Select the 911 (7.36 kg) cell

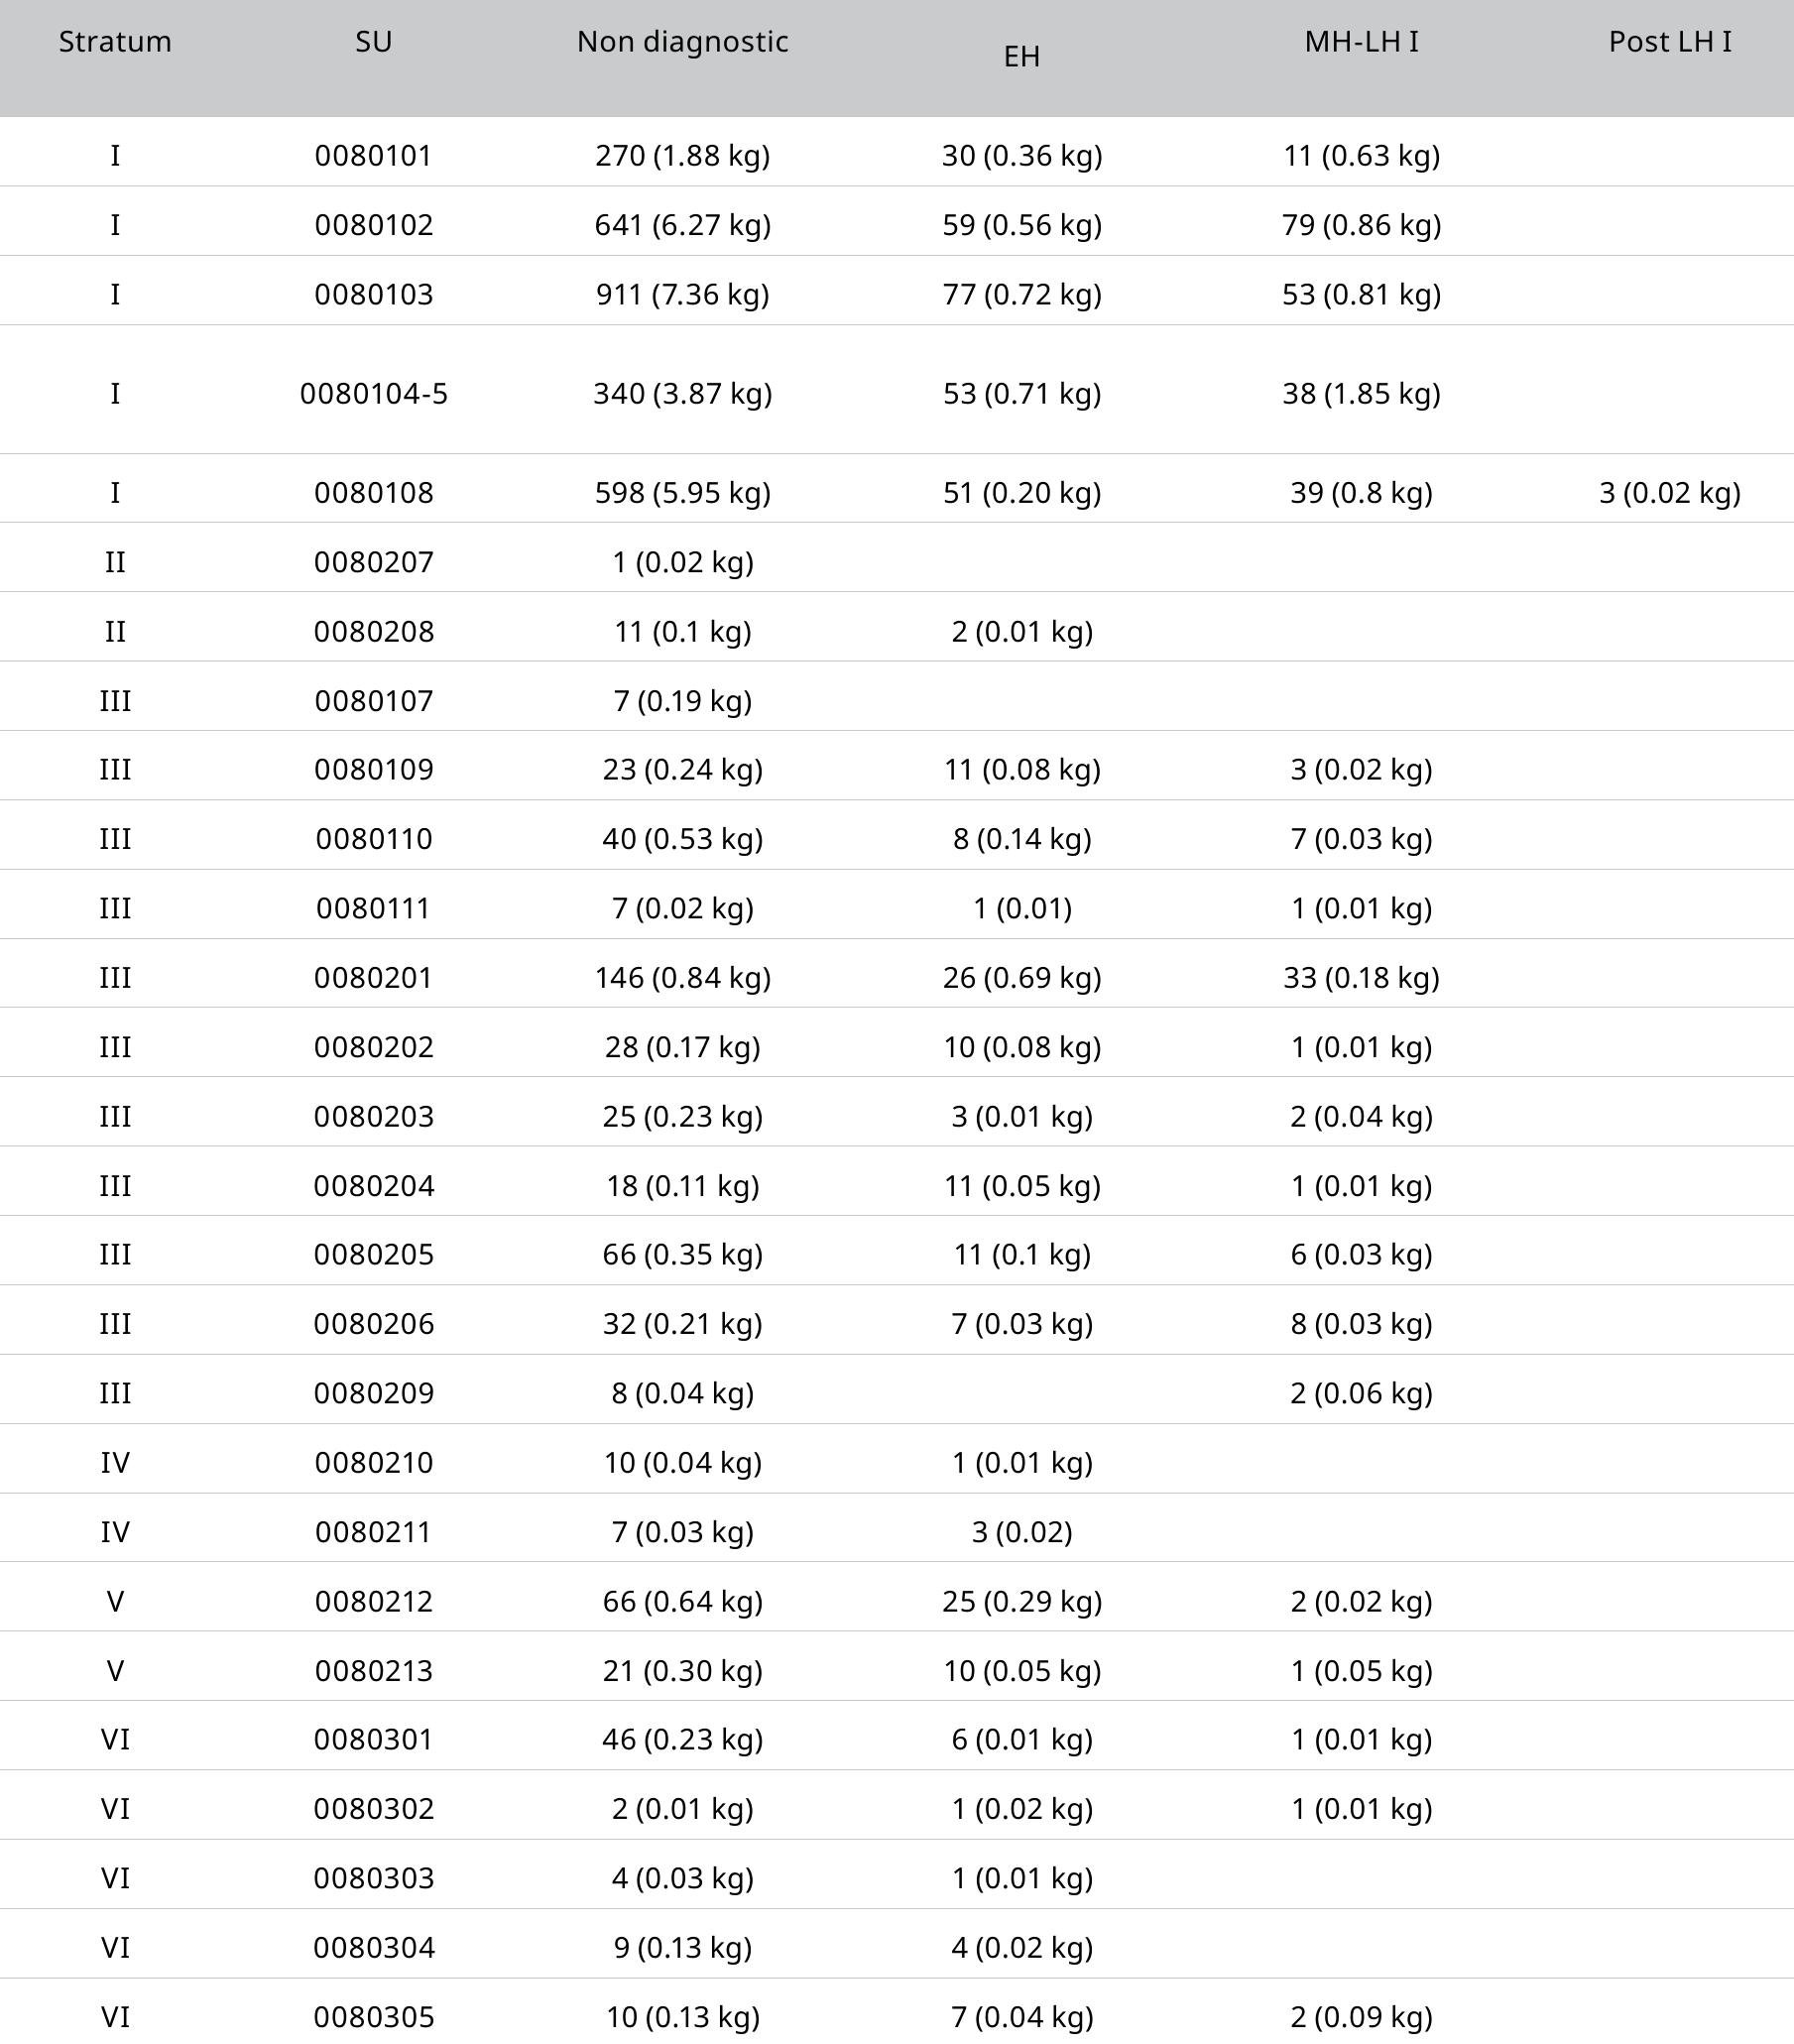(x=682, y=295)
